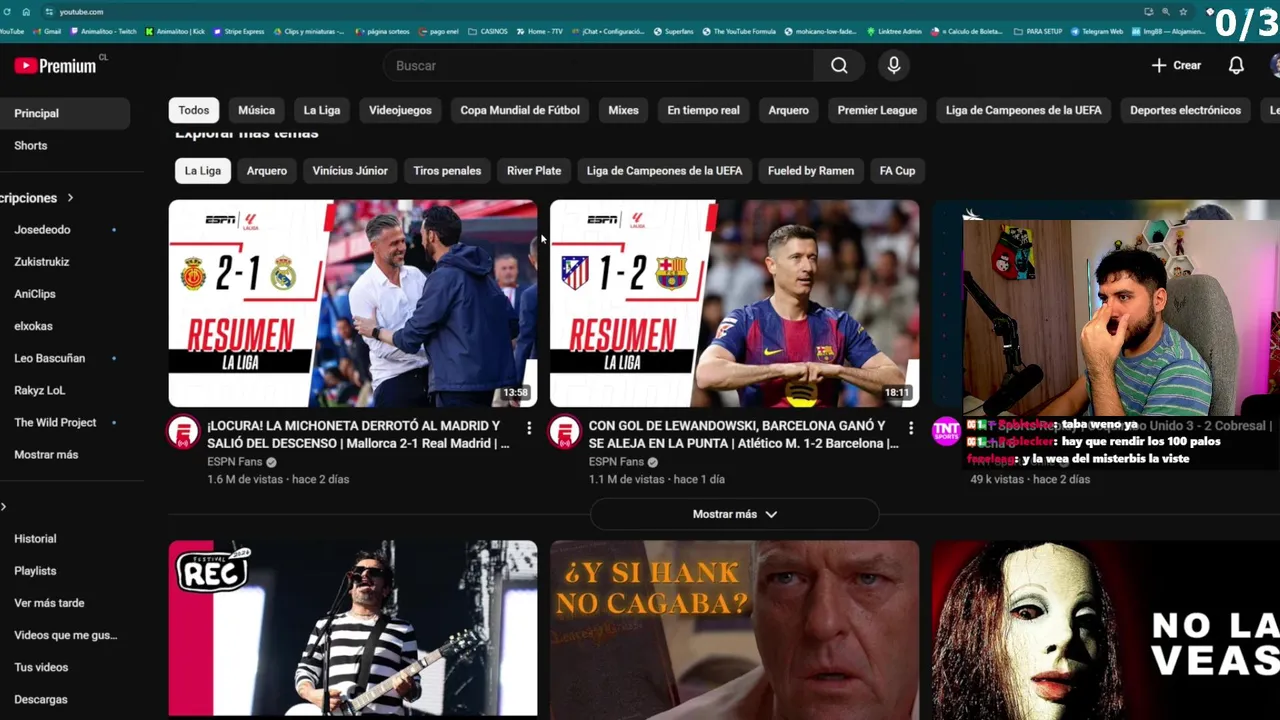
Task: Open the notifications bell
Action: click(x=1236, y=65)
